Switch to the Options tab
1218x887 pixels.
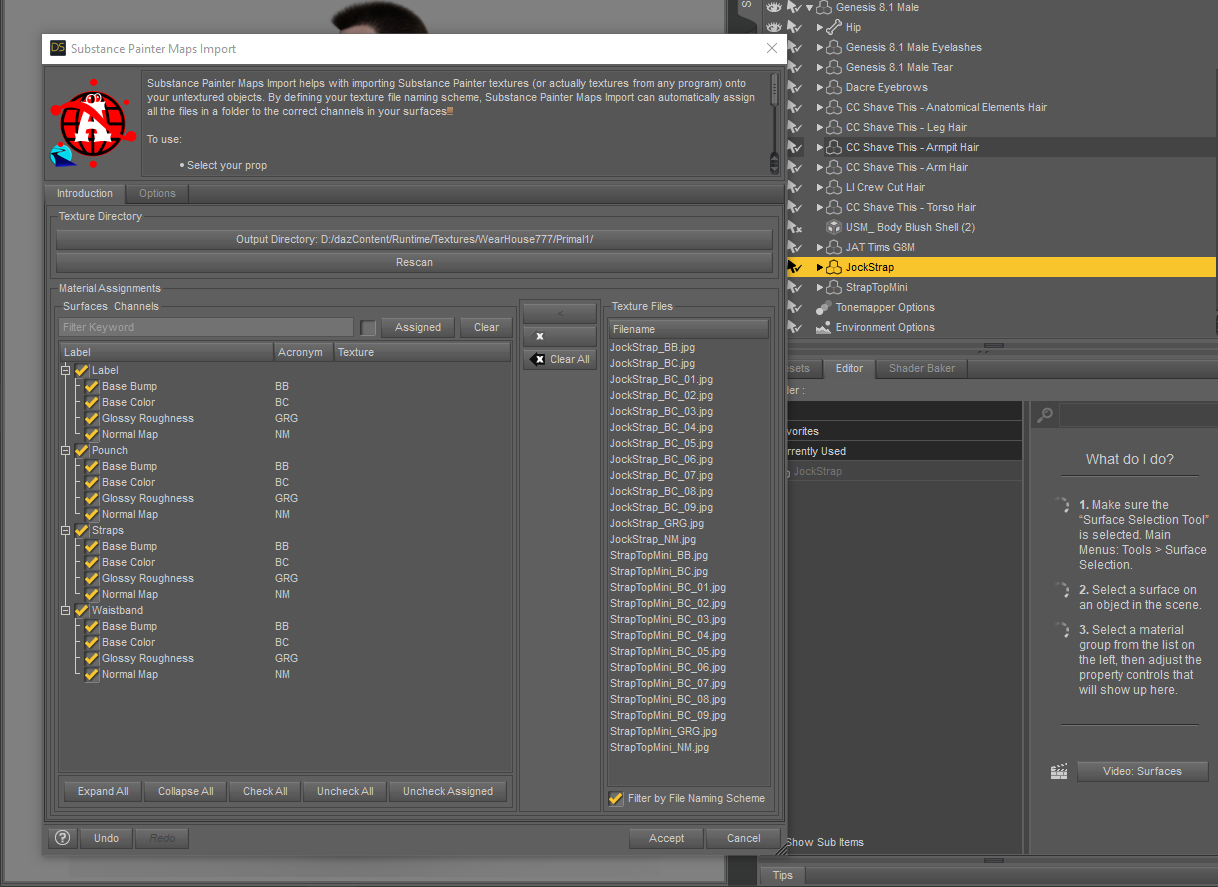[157, 193]
